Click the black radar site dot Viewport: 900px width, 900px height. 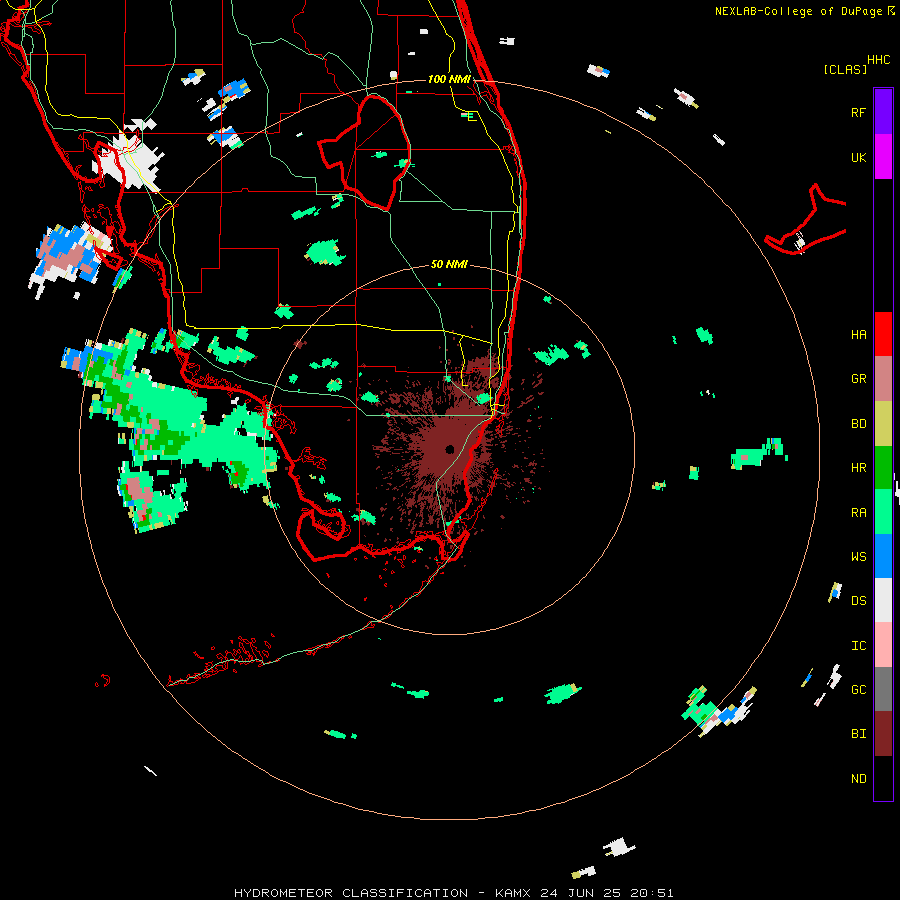point(449,449)
